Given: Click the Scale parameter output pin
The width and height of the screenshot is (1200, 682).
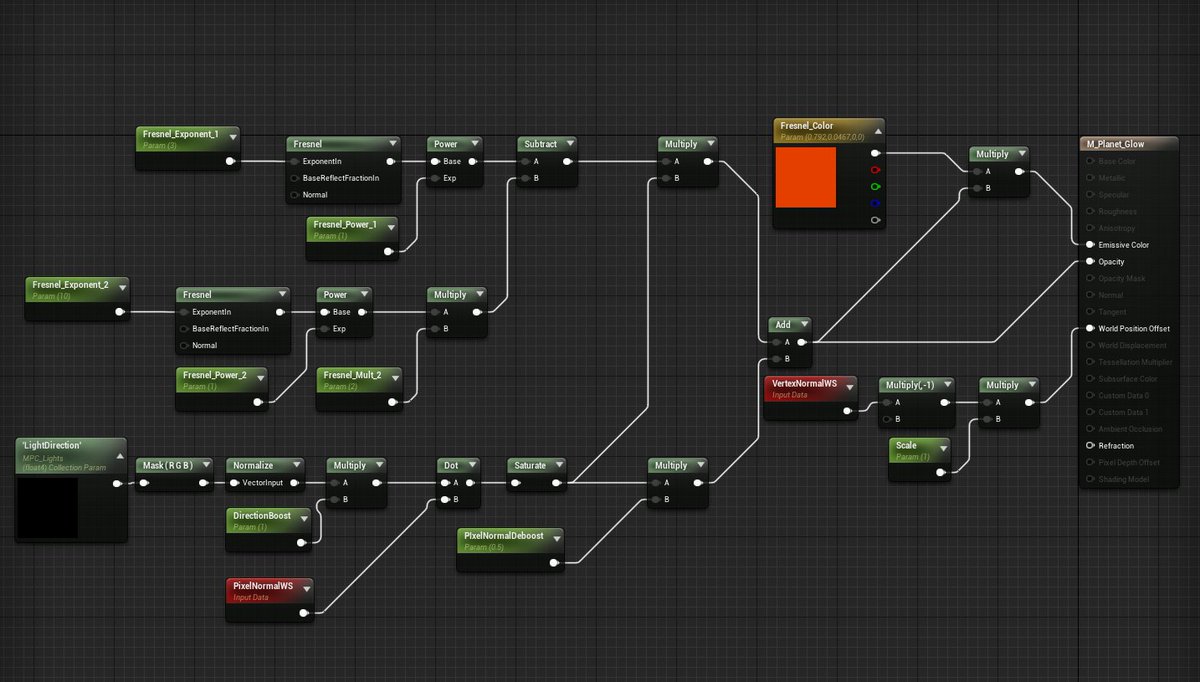Looking at the screenshot, I should [942, 471].
